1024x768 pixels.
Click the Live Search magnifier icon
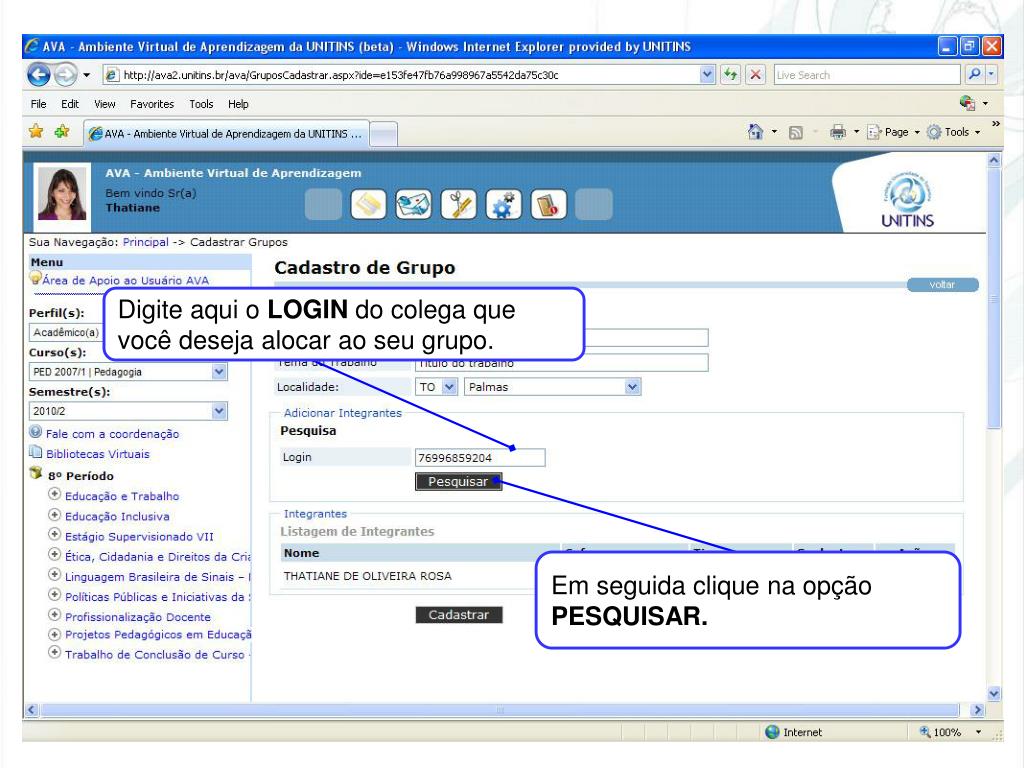(x=974, y=74)
